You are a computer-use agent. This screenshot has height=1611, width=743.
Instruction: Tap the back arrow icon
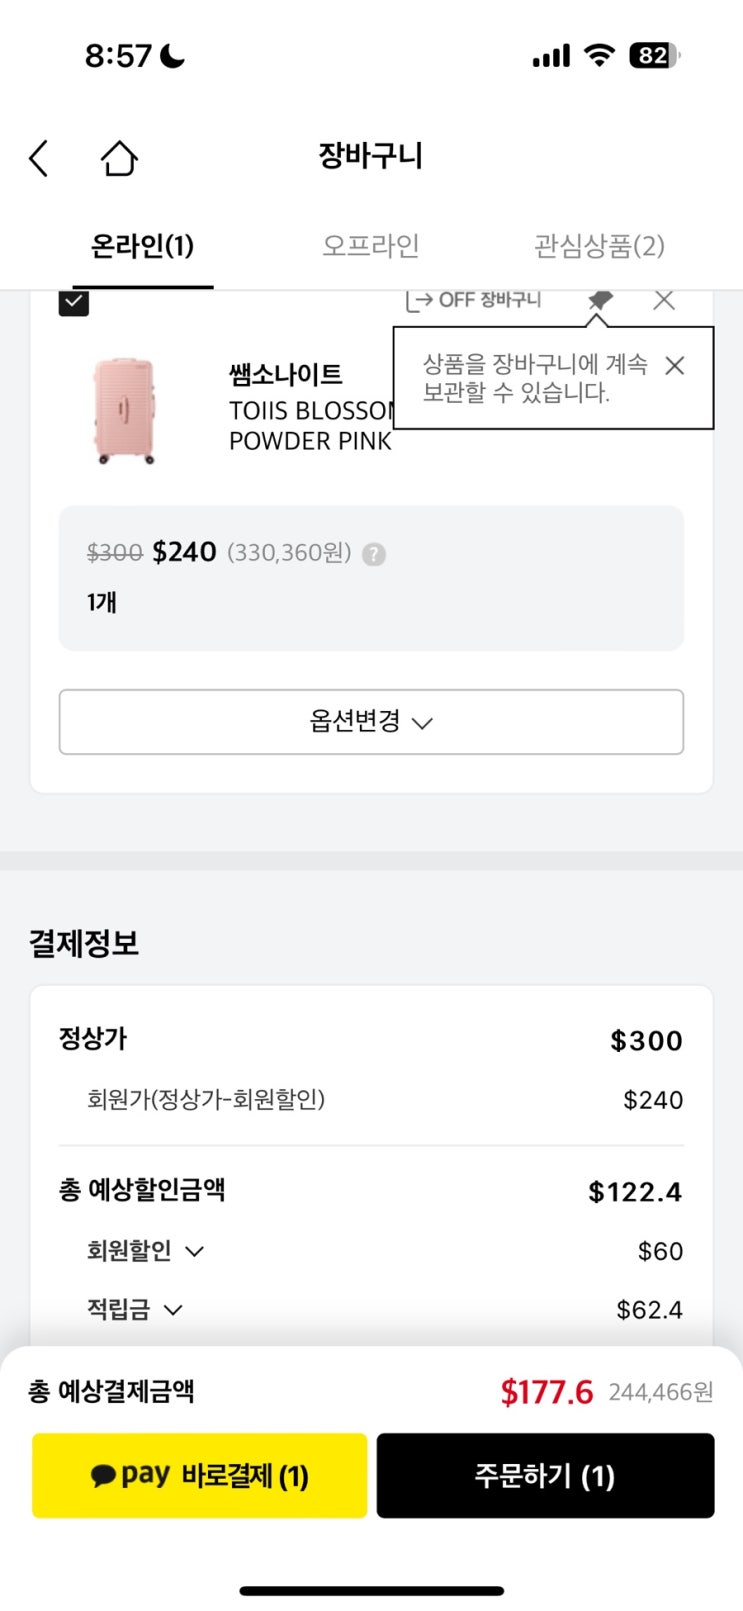[x=39, y=158]
